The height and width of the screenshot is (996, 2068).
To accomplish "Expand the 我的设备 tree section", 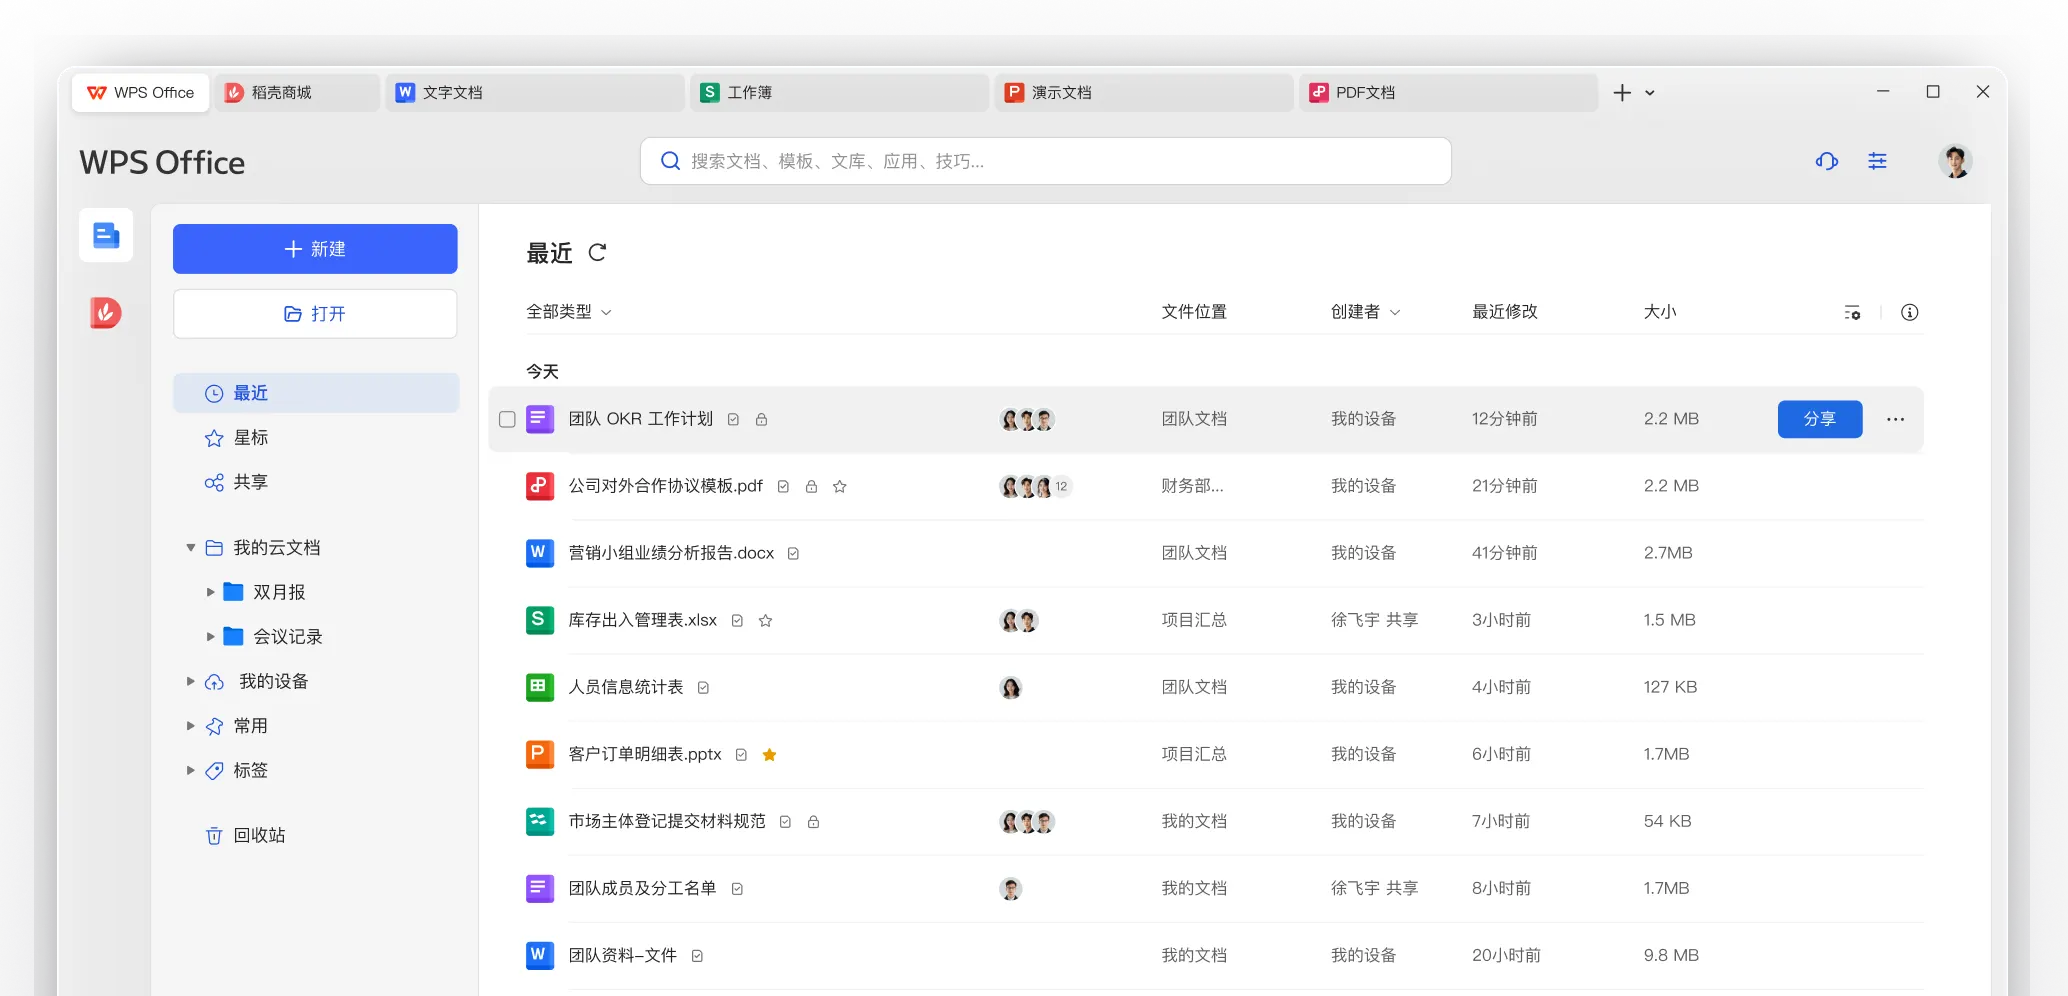I will [191, 681].
